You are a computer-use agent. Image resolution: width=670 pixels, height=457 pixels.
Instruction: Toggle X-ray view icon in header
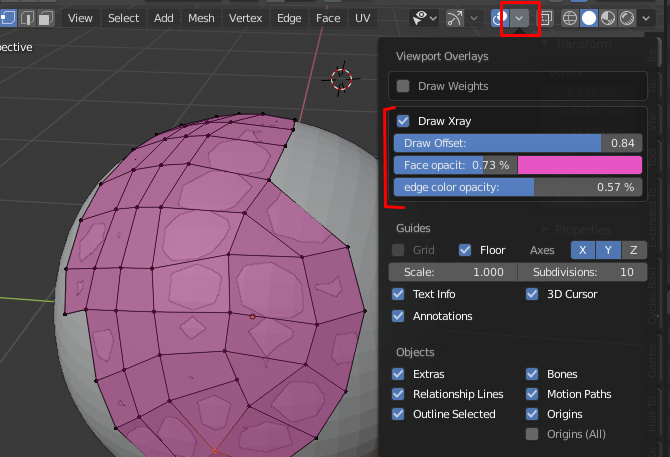546,18
